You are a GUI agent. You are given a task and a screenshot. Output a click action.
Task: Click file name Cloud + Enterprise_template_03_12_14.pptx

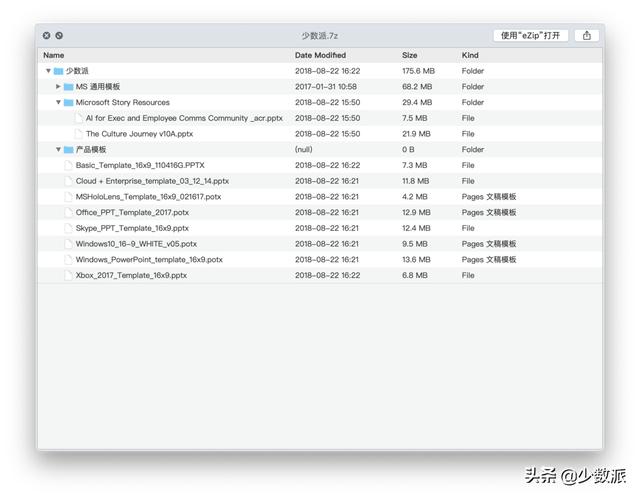(152, 181)
